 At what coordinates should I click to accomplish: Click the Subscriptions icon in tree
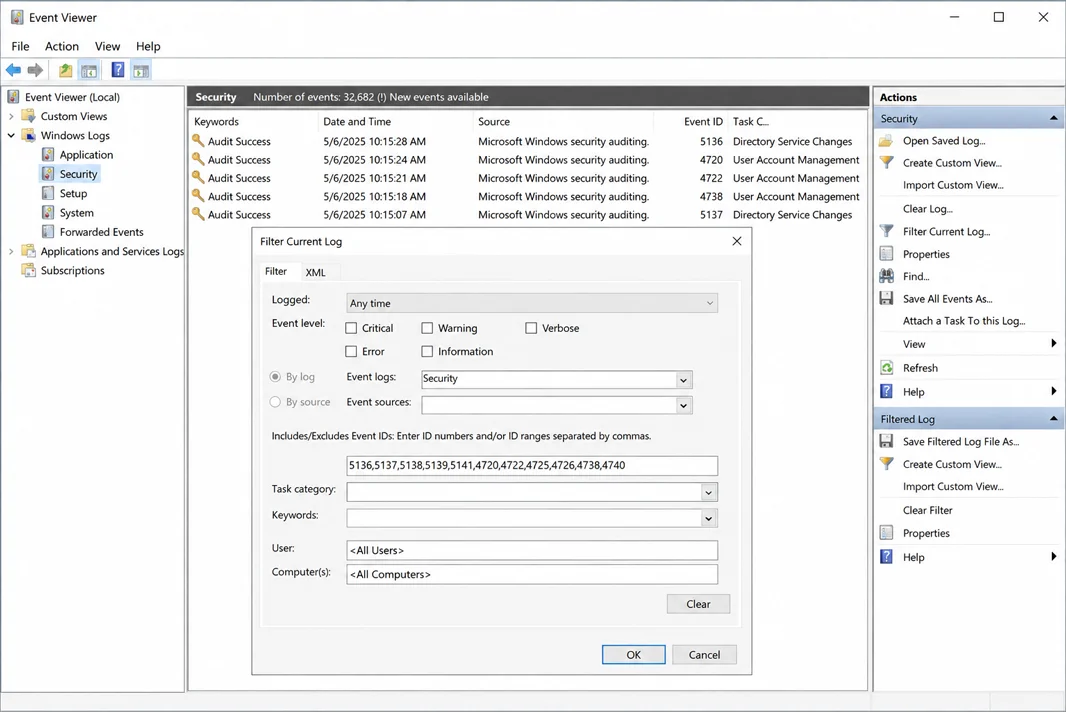click(x=29, y=270)
